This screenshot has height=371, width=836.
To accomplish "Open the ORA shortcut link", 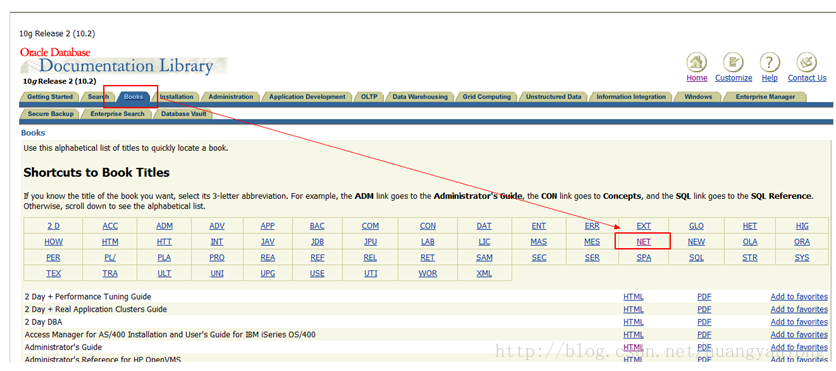I will point(802,241).
